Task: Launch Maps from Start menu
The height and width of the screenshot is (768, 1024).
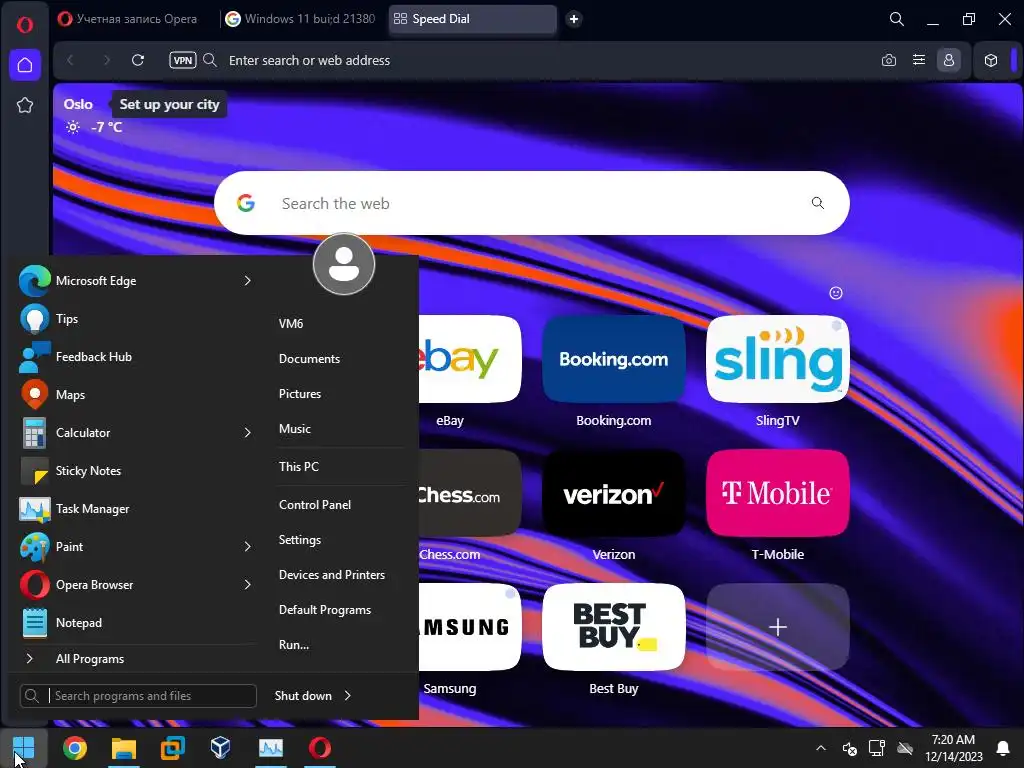Action: pyautogui.click(x=136, y=394)
